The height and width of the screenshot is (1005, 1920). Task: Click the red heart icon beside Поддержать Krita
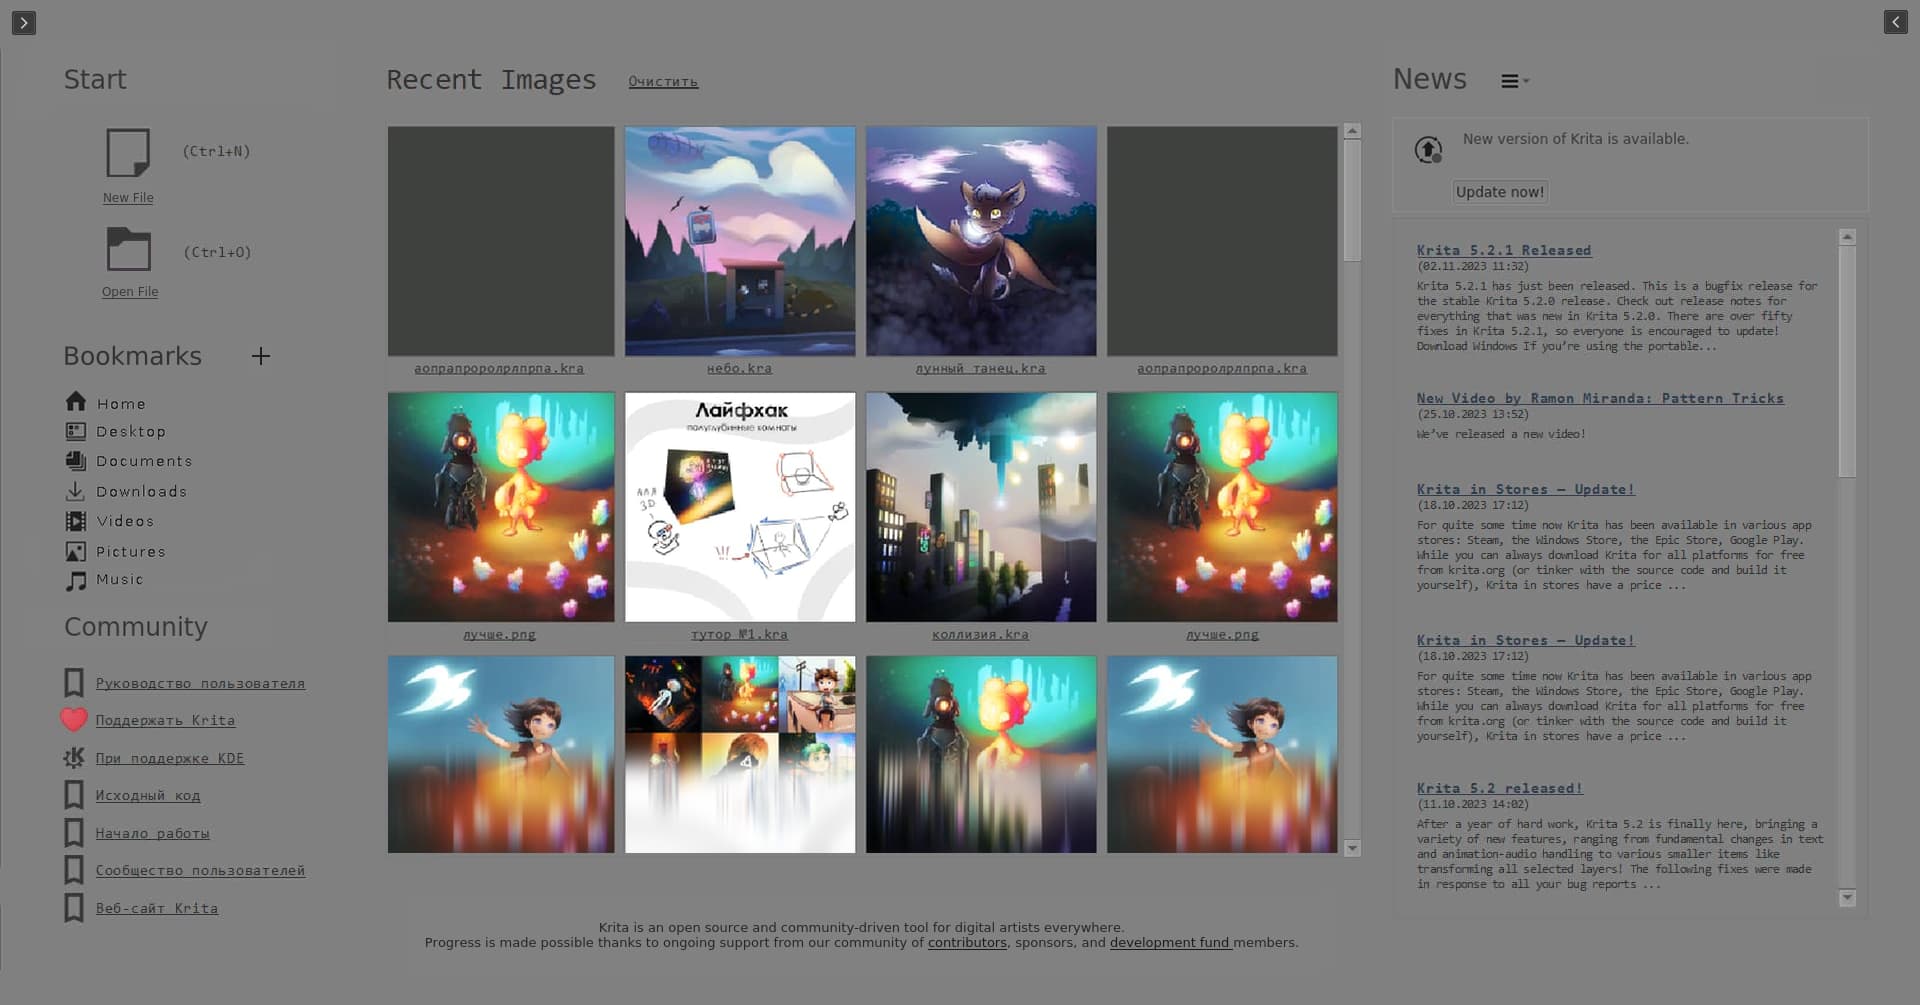coord(74,720)
